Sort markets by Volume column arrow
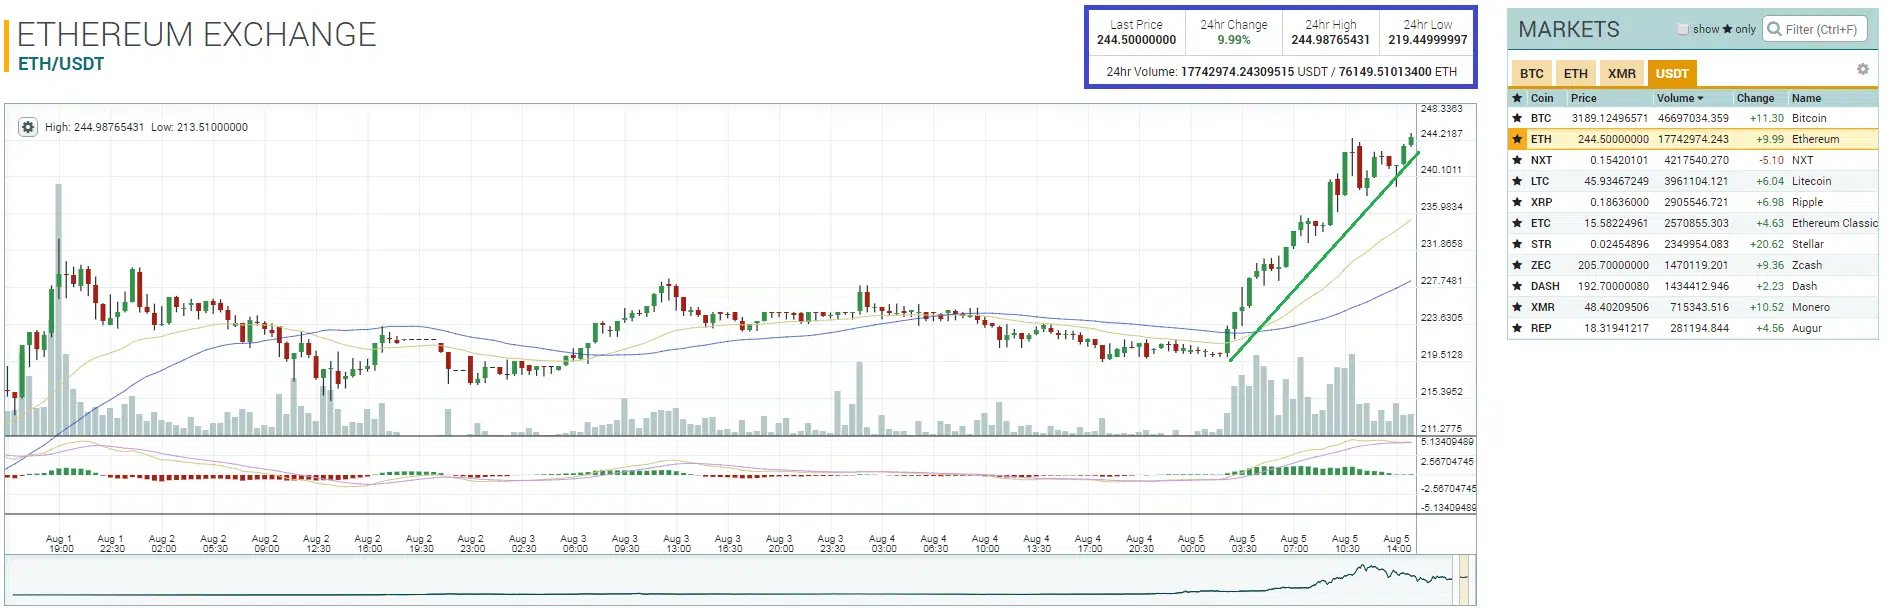This screenshot has width=1886, height=610. 1700,98
